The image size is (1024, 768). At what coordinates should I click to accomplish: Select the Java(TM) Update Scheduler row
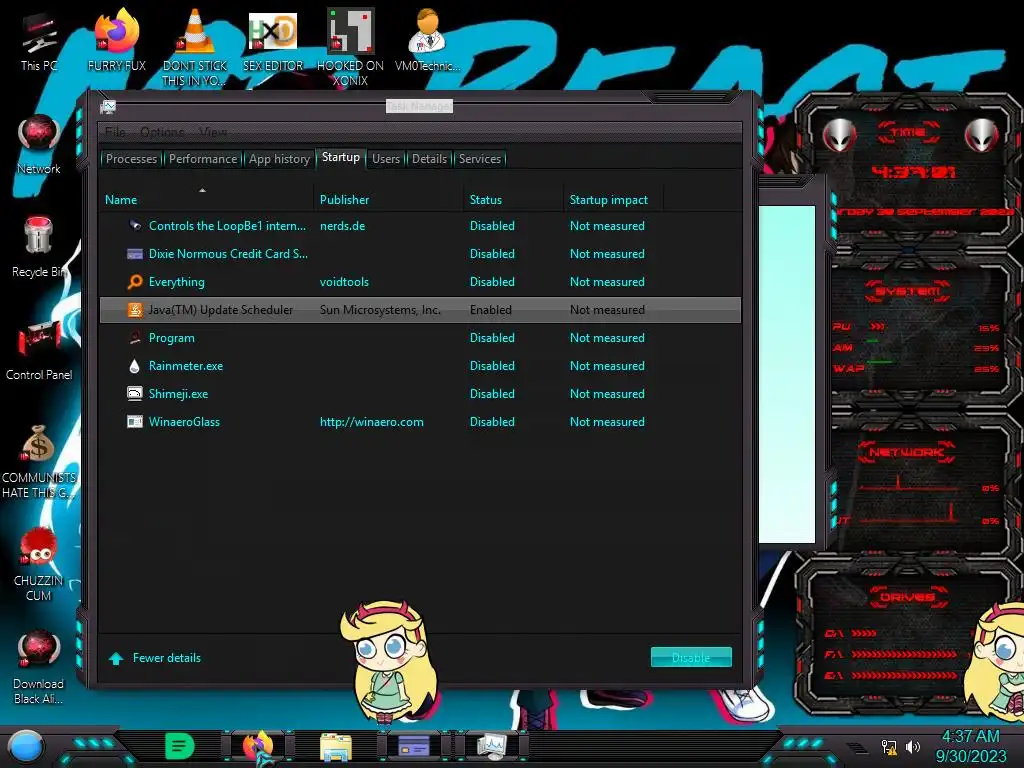coord(421,310)
